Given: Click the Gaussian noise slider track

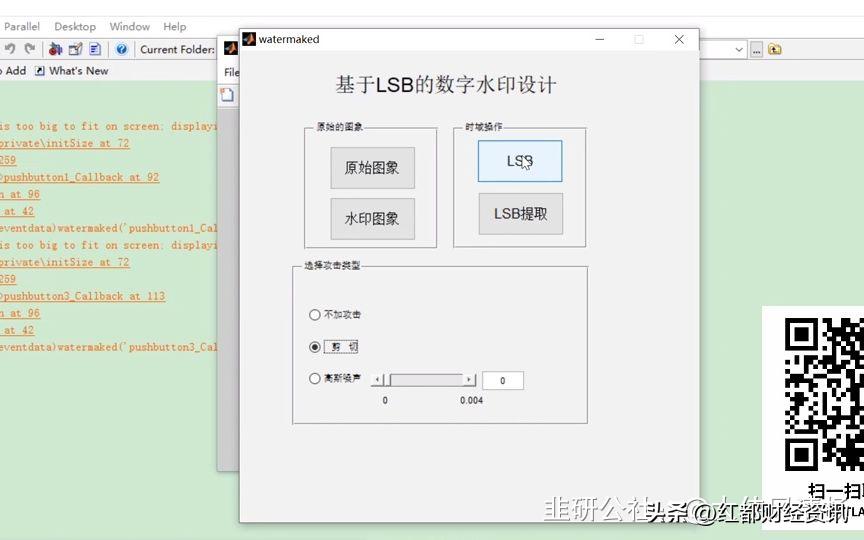Looking at the screenshot, I should point(427,380).
